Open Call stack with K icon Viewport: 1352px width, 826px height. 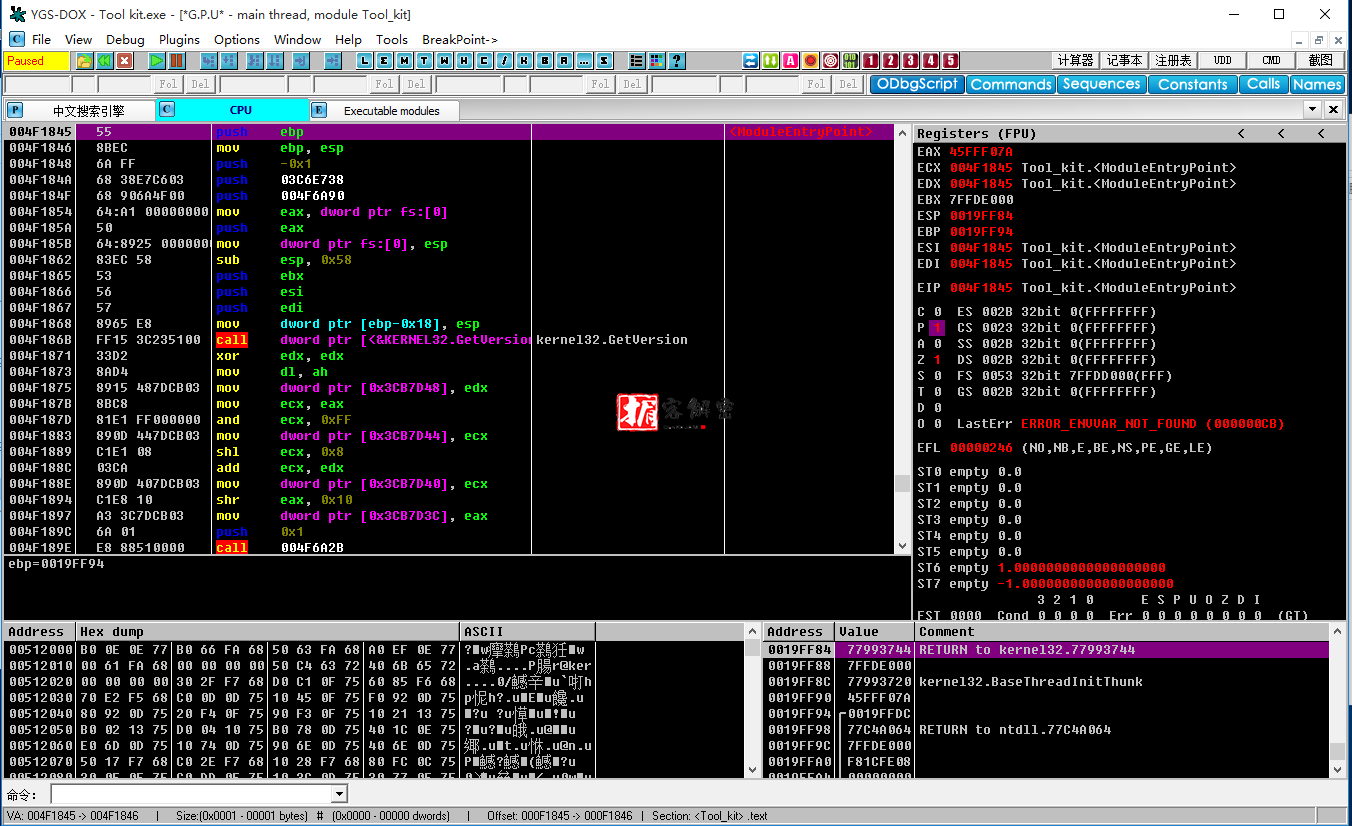click(524, 61)
